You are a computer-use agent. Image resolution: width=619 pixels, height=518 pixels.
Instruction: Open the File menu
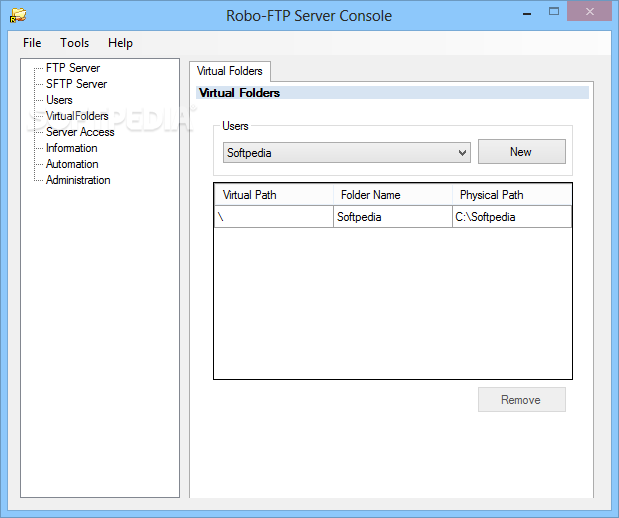pos(32,43)
